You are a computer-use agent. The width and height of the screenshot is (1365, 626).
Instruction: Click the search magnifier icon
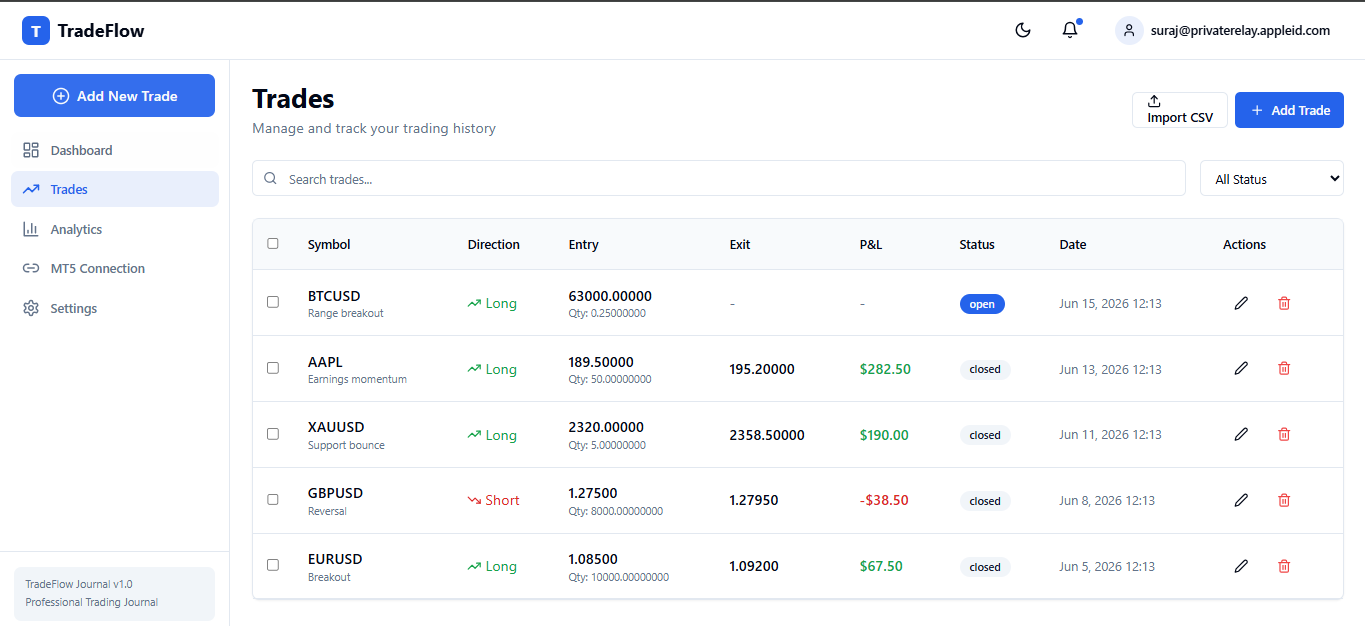[x=270, y=178]
